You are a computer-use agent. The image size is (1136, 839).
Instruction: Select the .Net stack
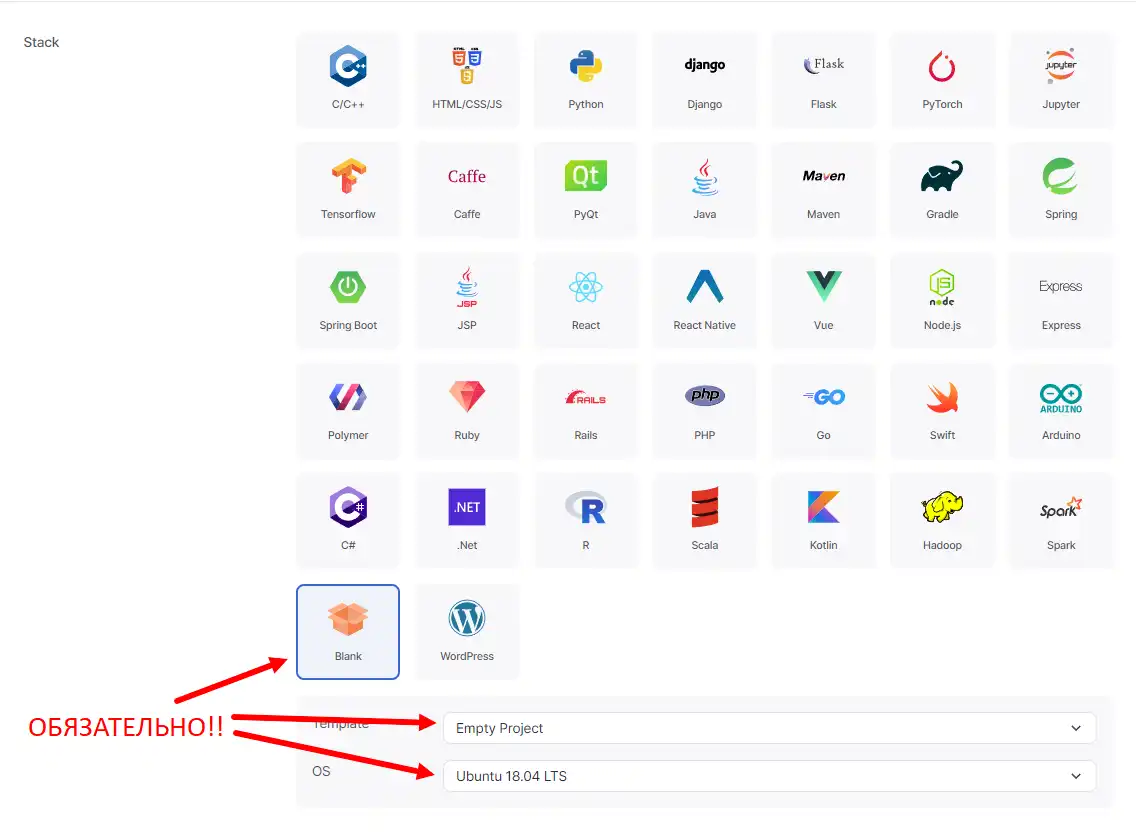[x=467, y=521]
